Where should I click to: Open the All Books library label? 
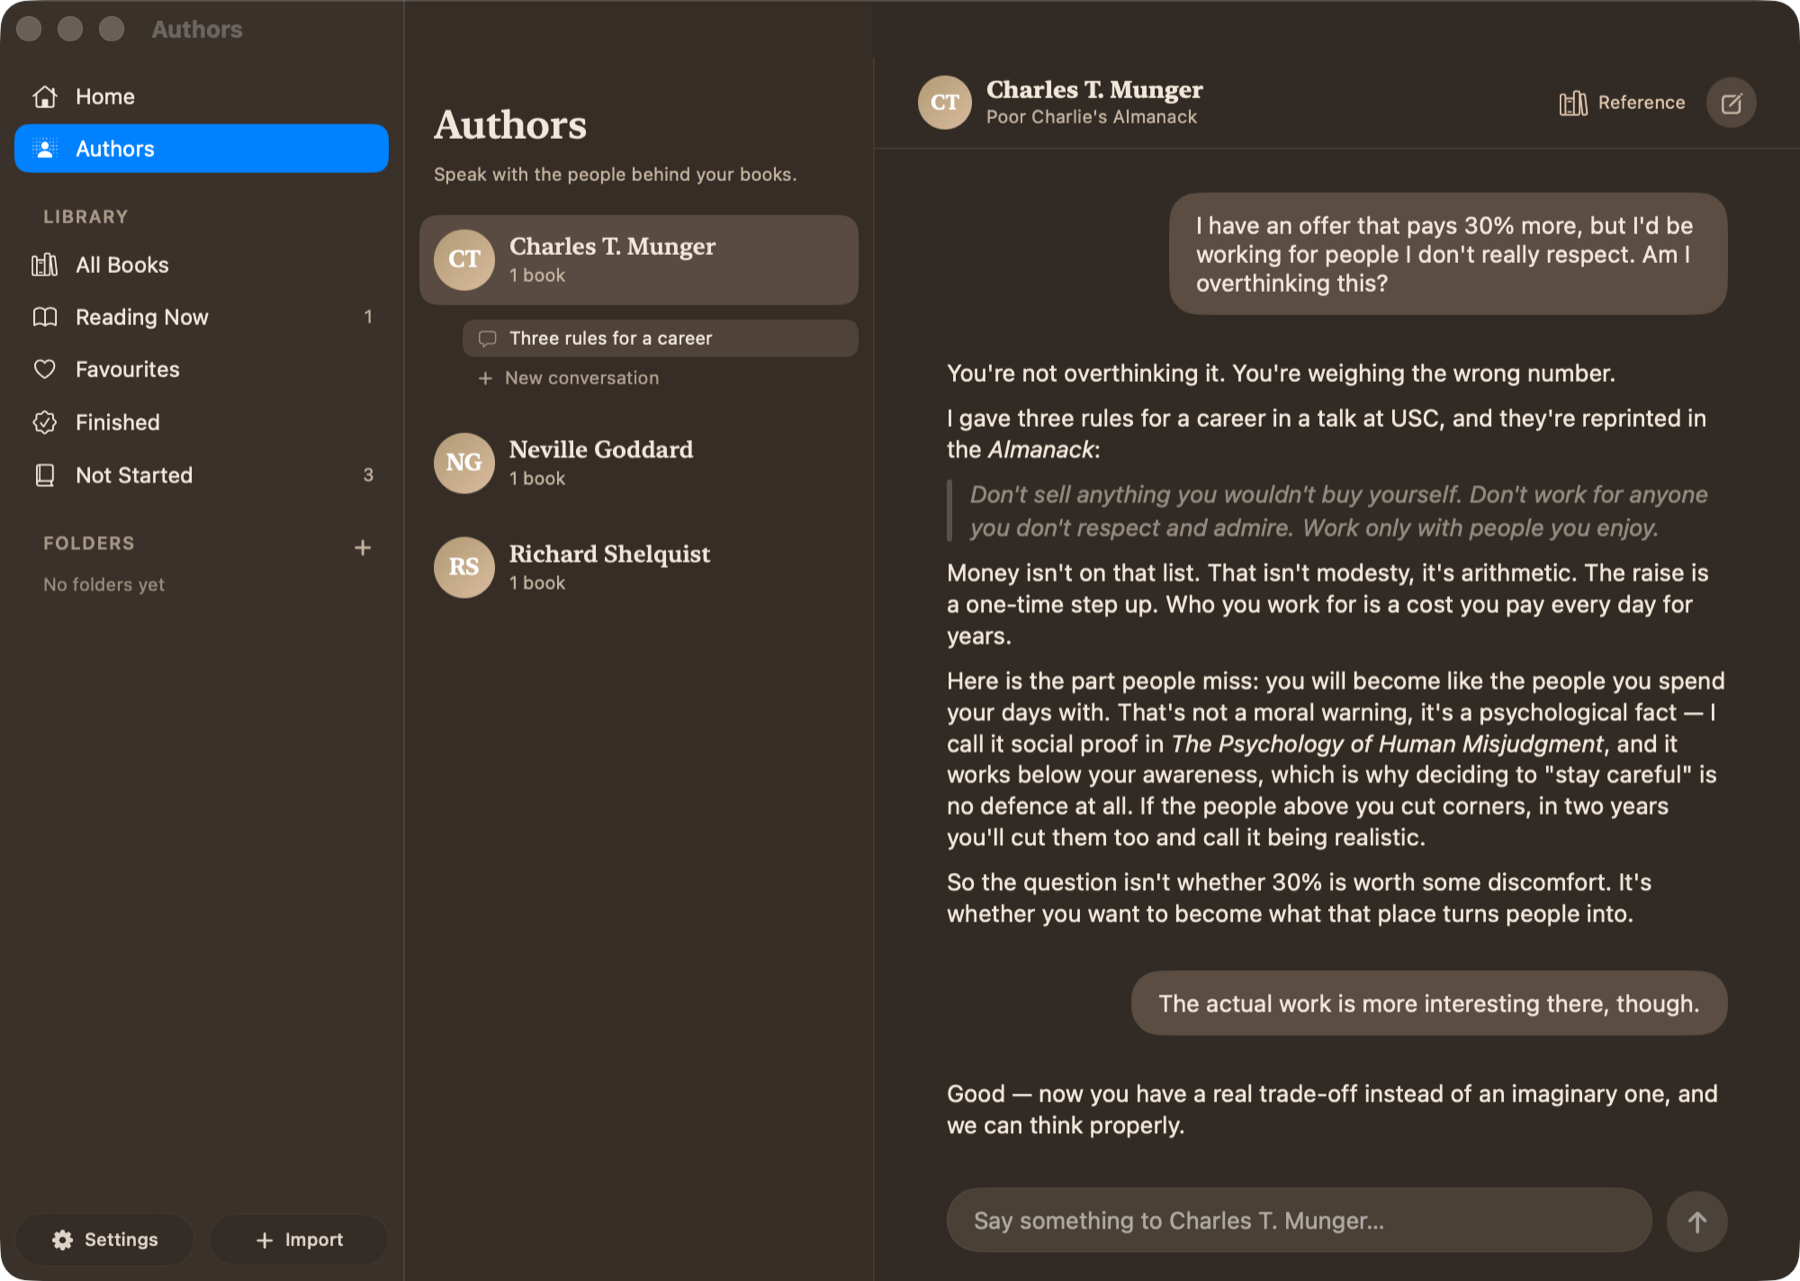122,265
